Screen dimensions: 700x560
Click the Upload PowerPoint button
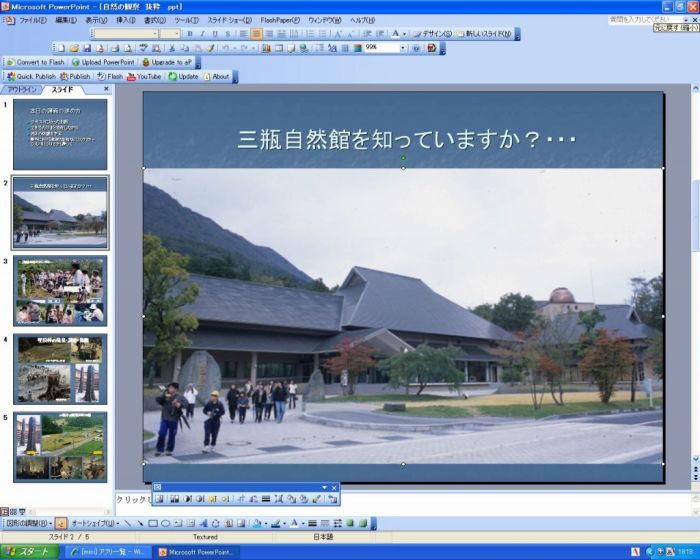[x=102, y=62]
